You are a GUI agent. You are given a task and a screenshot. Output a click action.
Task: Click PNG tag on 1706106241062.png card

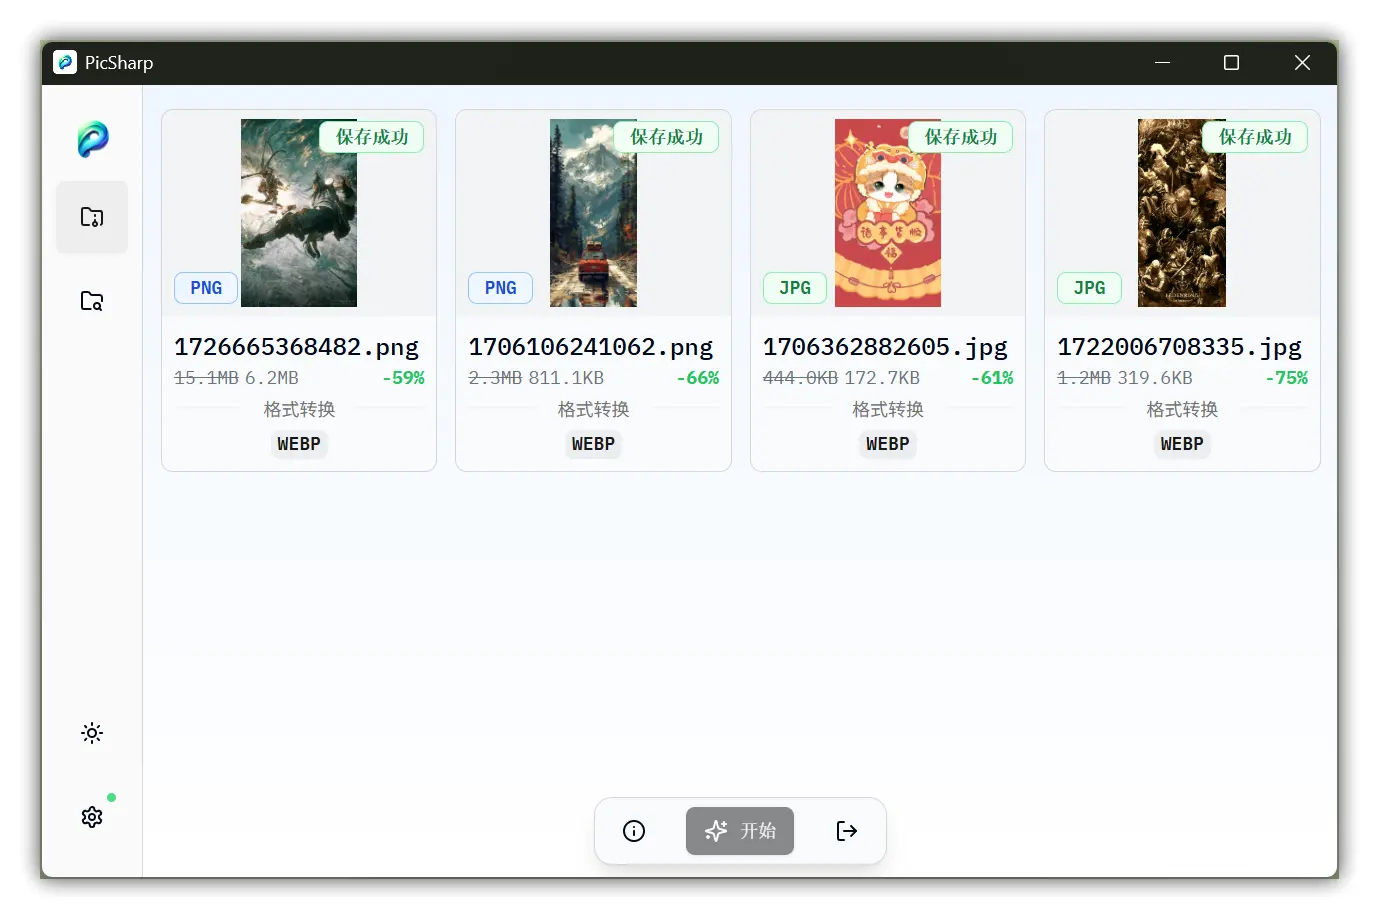(501, 288)
